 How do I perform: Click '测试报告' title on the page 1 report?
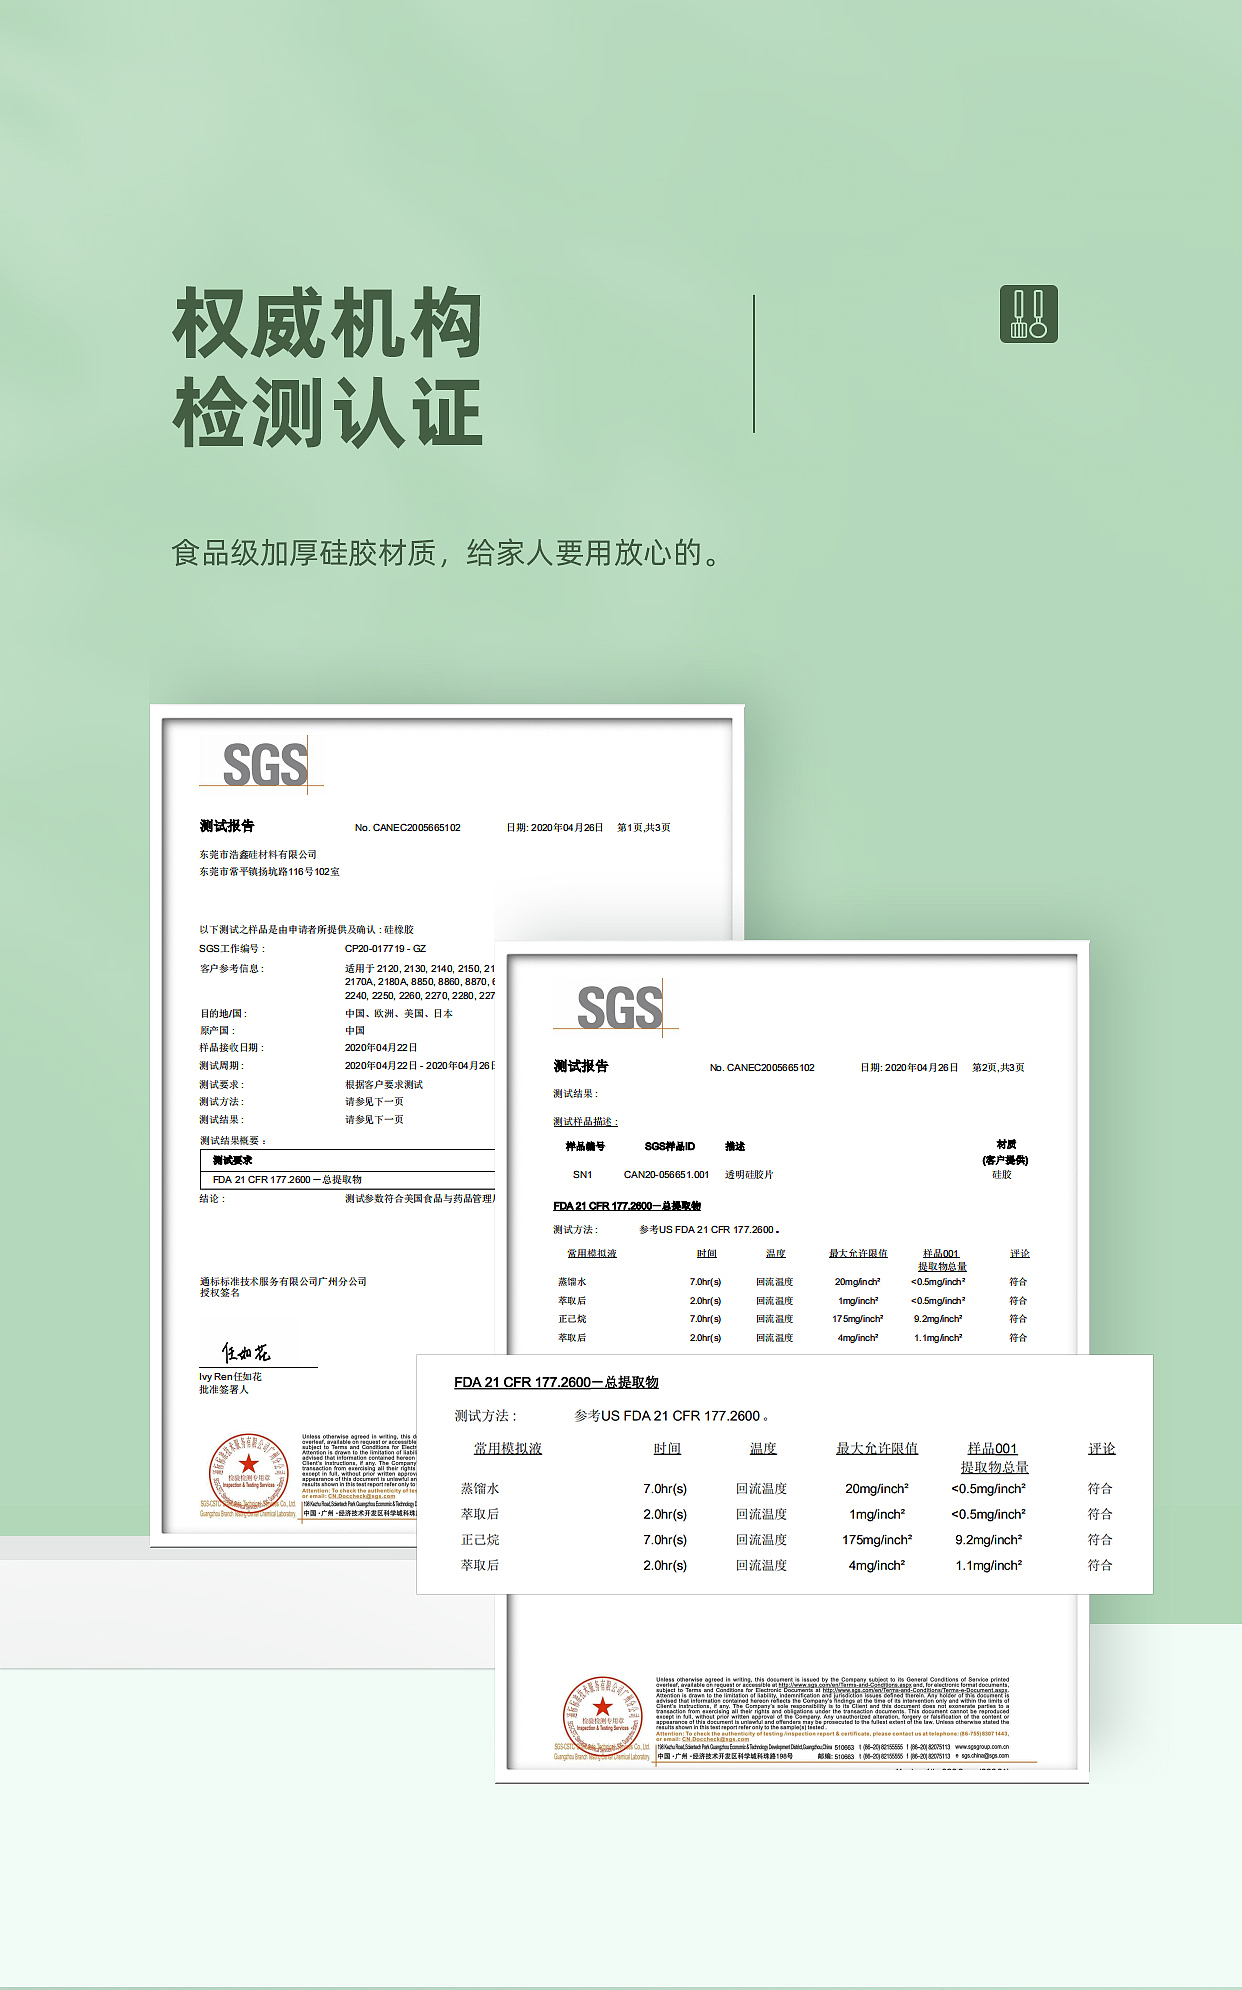click(x=227, y=826)
